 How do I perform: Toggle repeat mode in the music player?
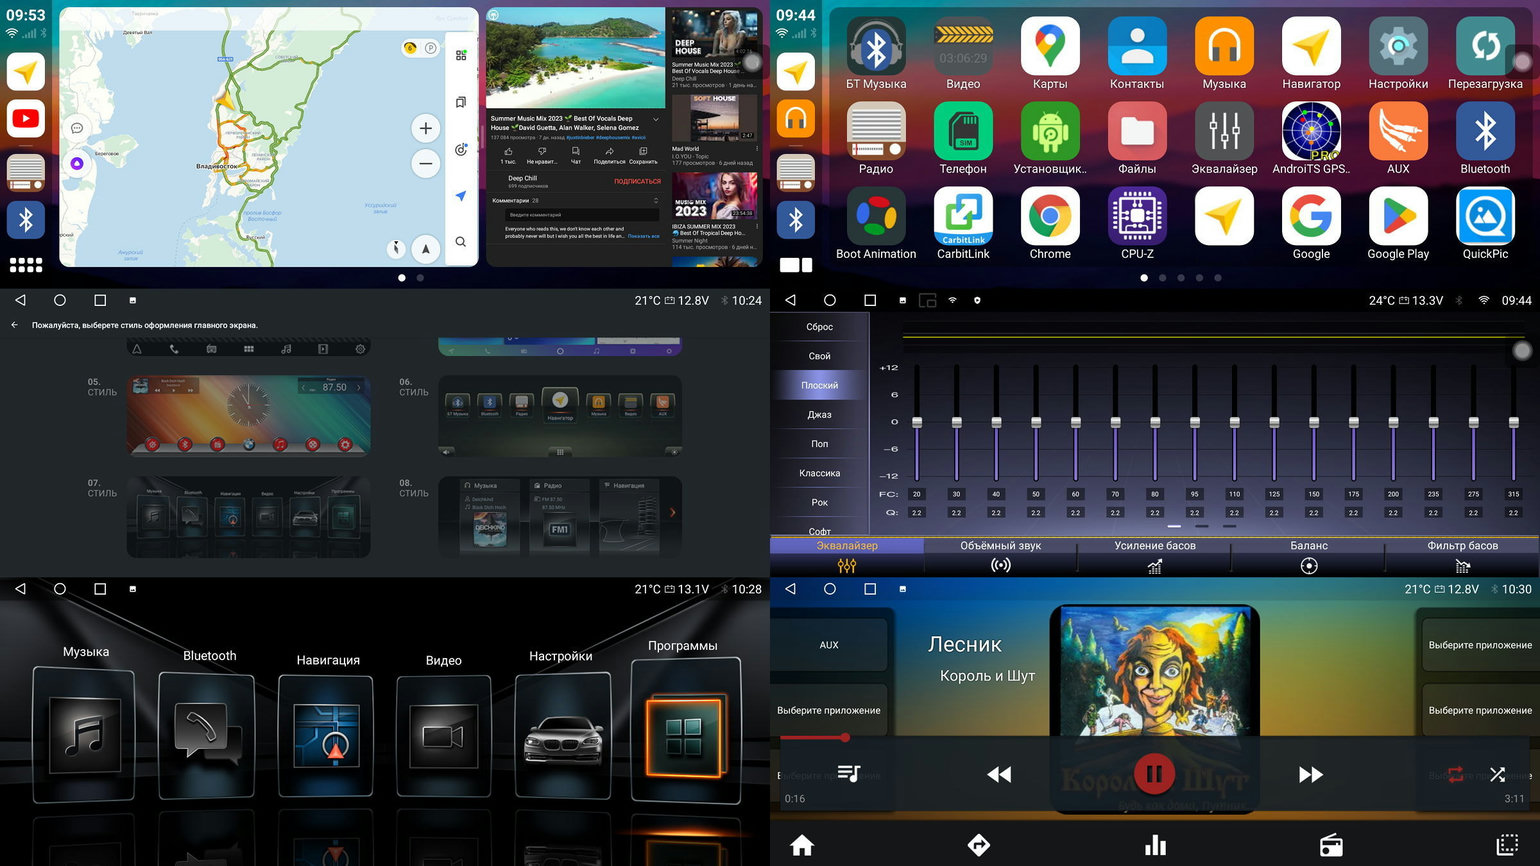1455,774
